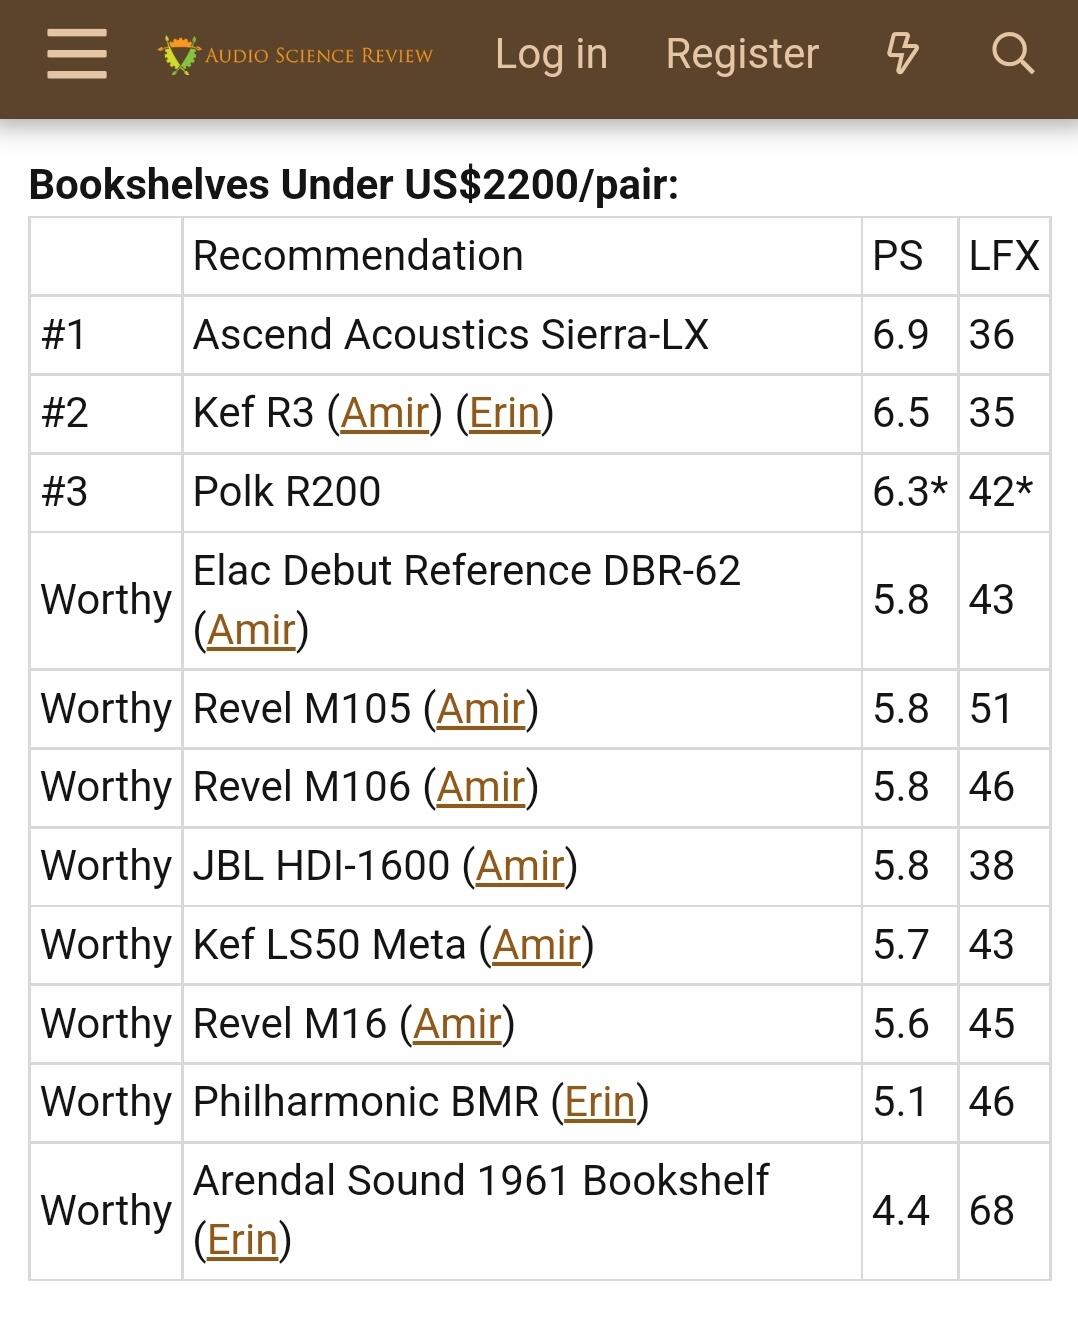Open the hamburger navigation menu

(x=77, y=54)
